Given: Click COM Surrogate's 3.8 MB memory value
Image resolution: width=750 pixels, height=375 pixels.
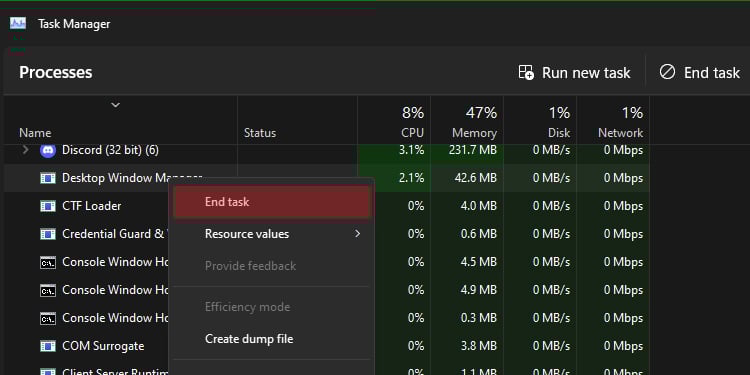Looking at the screenshot, I should click(478, 346).
